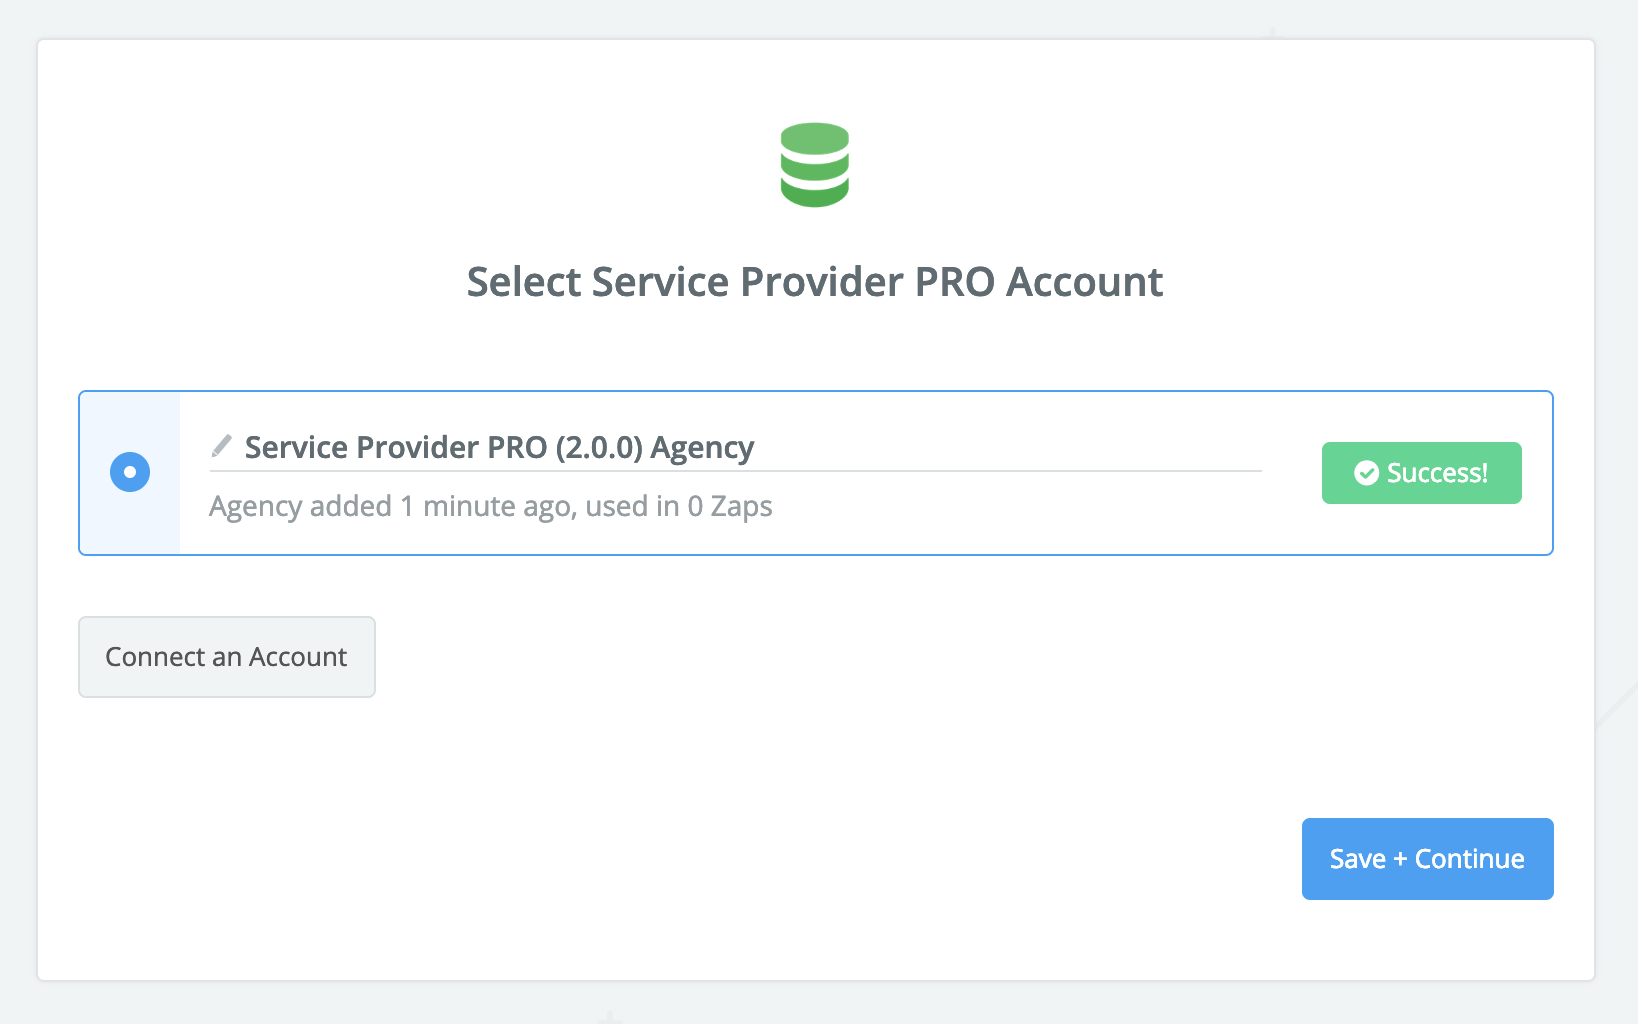Screen dimensions: 1638x1024
Task: Edit the Service Provider PRO (2.0.0) Agency name field
Action: tap(735, 448)
